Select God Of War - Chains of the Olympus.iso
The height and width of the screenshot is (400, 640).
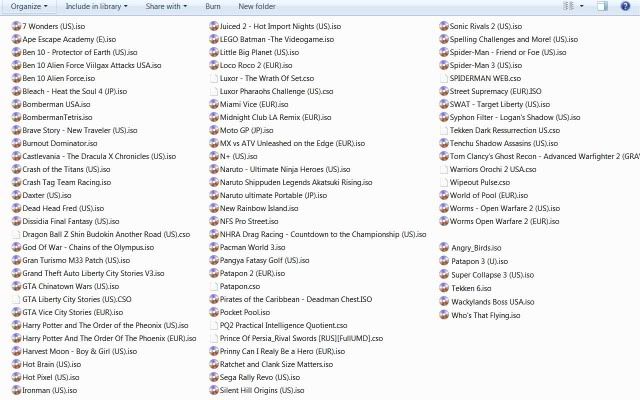coord(88,247)
